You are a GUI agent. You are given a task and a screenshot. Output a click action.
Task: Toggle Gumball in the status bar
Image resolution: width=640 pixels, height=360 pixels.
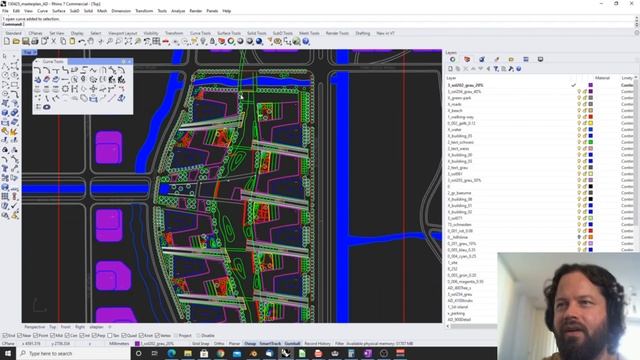click(292, 344)
